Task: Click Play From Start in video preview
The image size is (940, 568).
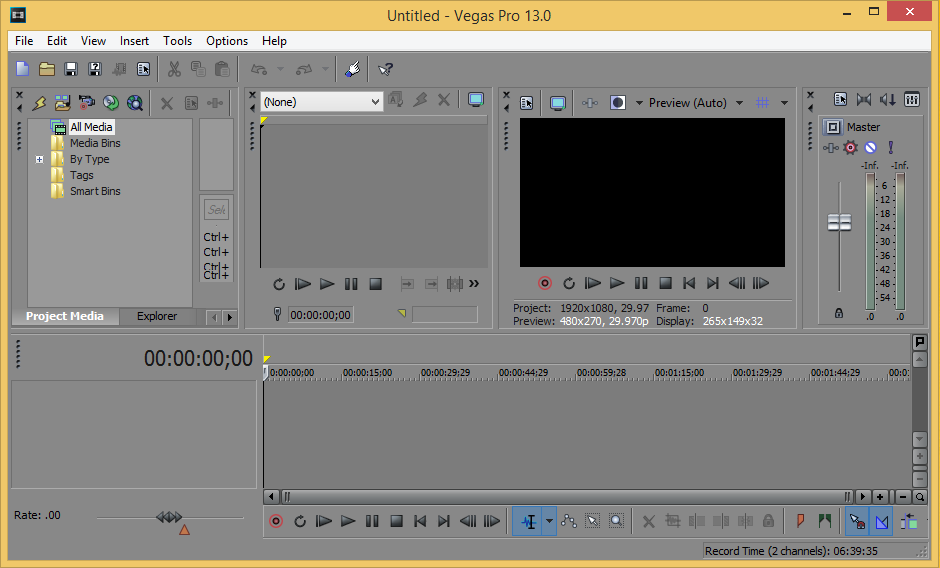Action: pos(592,283)
